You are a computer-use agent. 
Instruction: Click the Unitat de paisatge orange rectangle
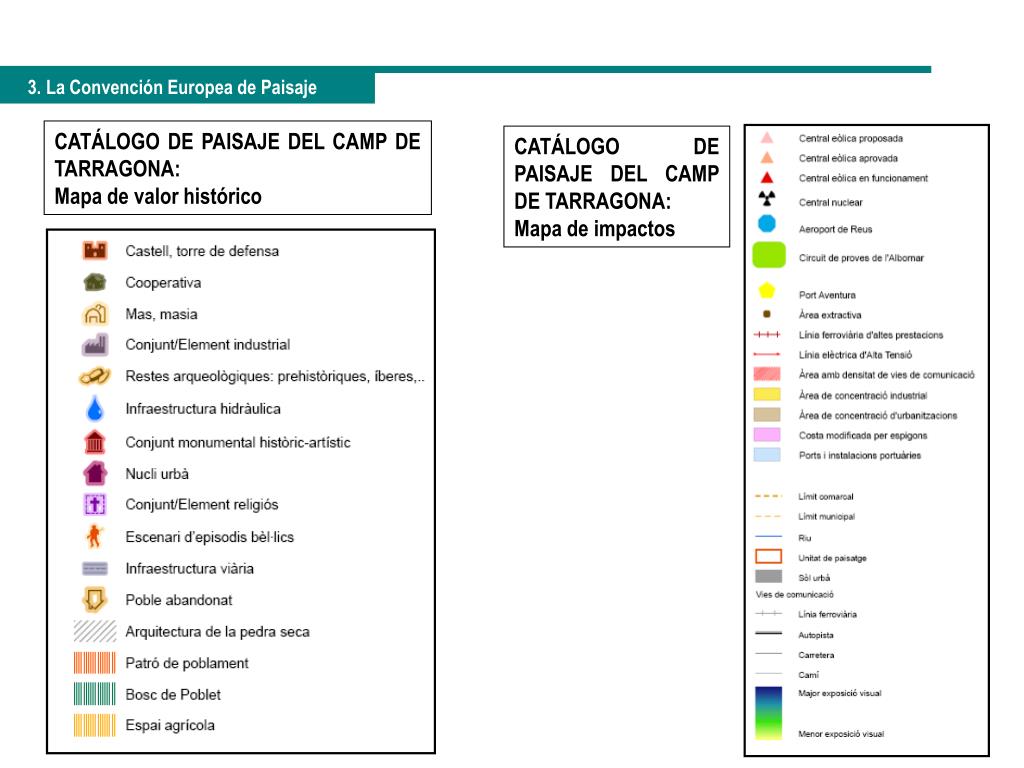(768, 556)
